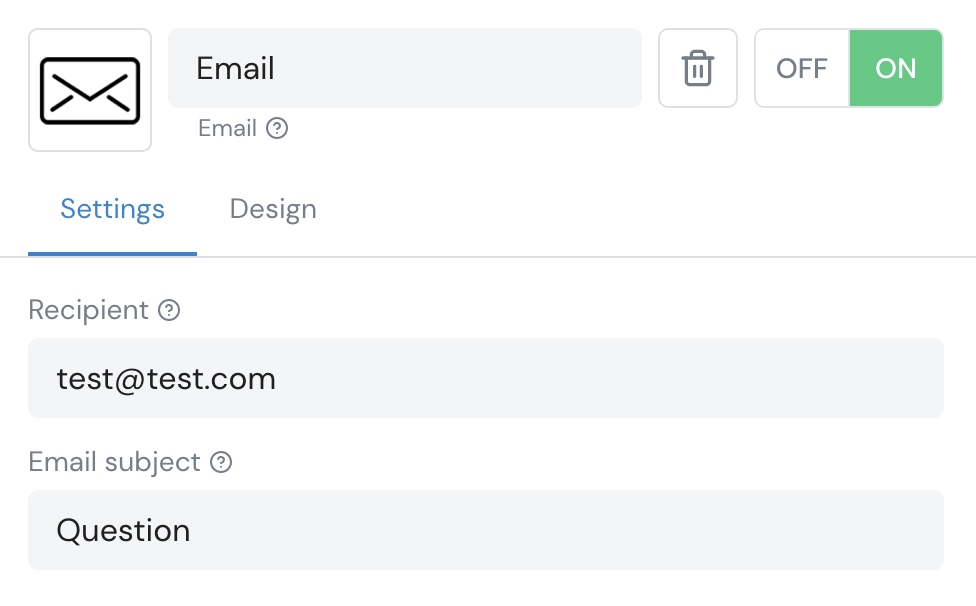976x606 pixels.
Task: Click the blue underline beneath Settings
Action: 112,253
